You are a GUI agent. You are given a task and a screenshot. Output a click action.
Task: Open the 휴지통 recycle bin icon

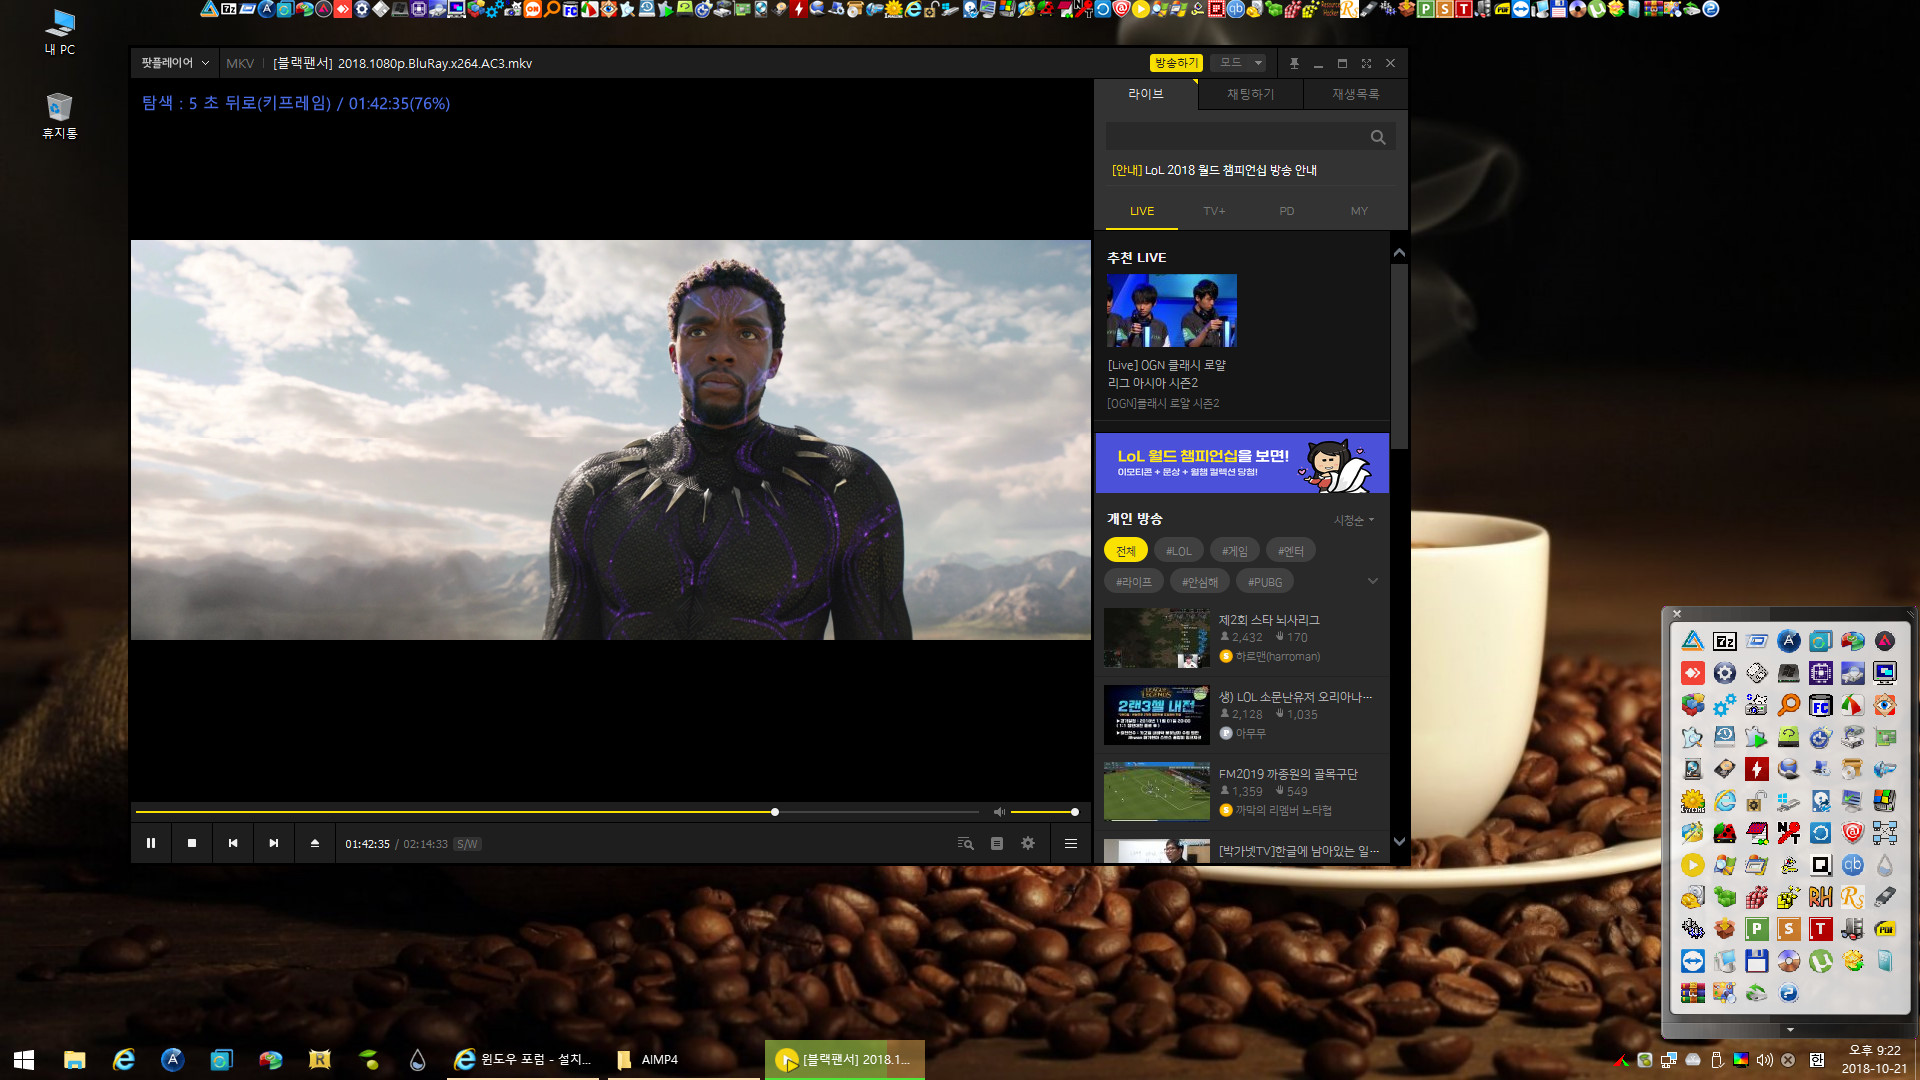60,116
